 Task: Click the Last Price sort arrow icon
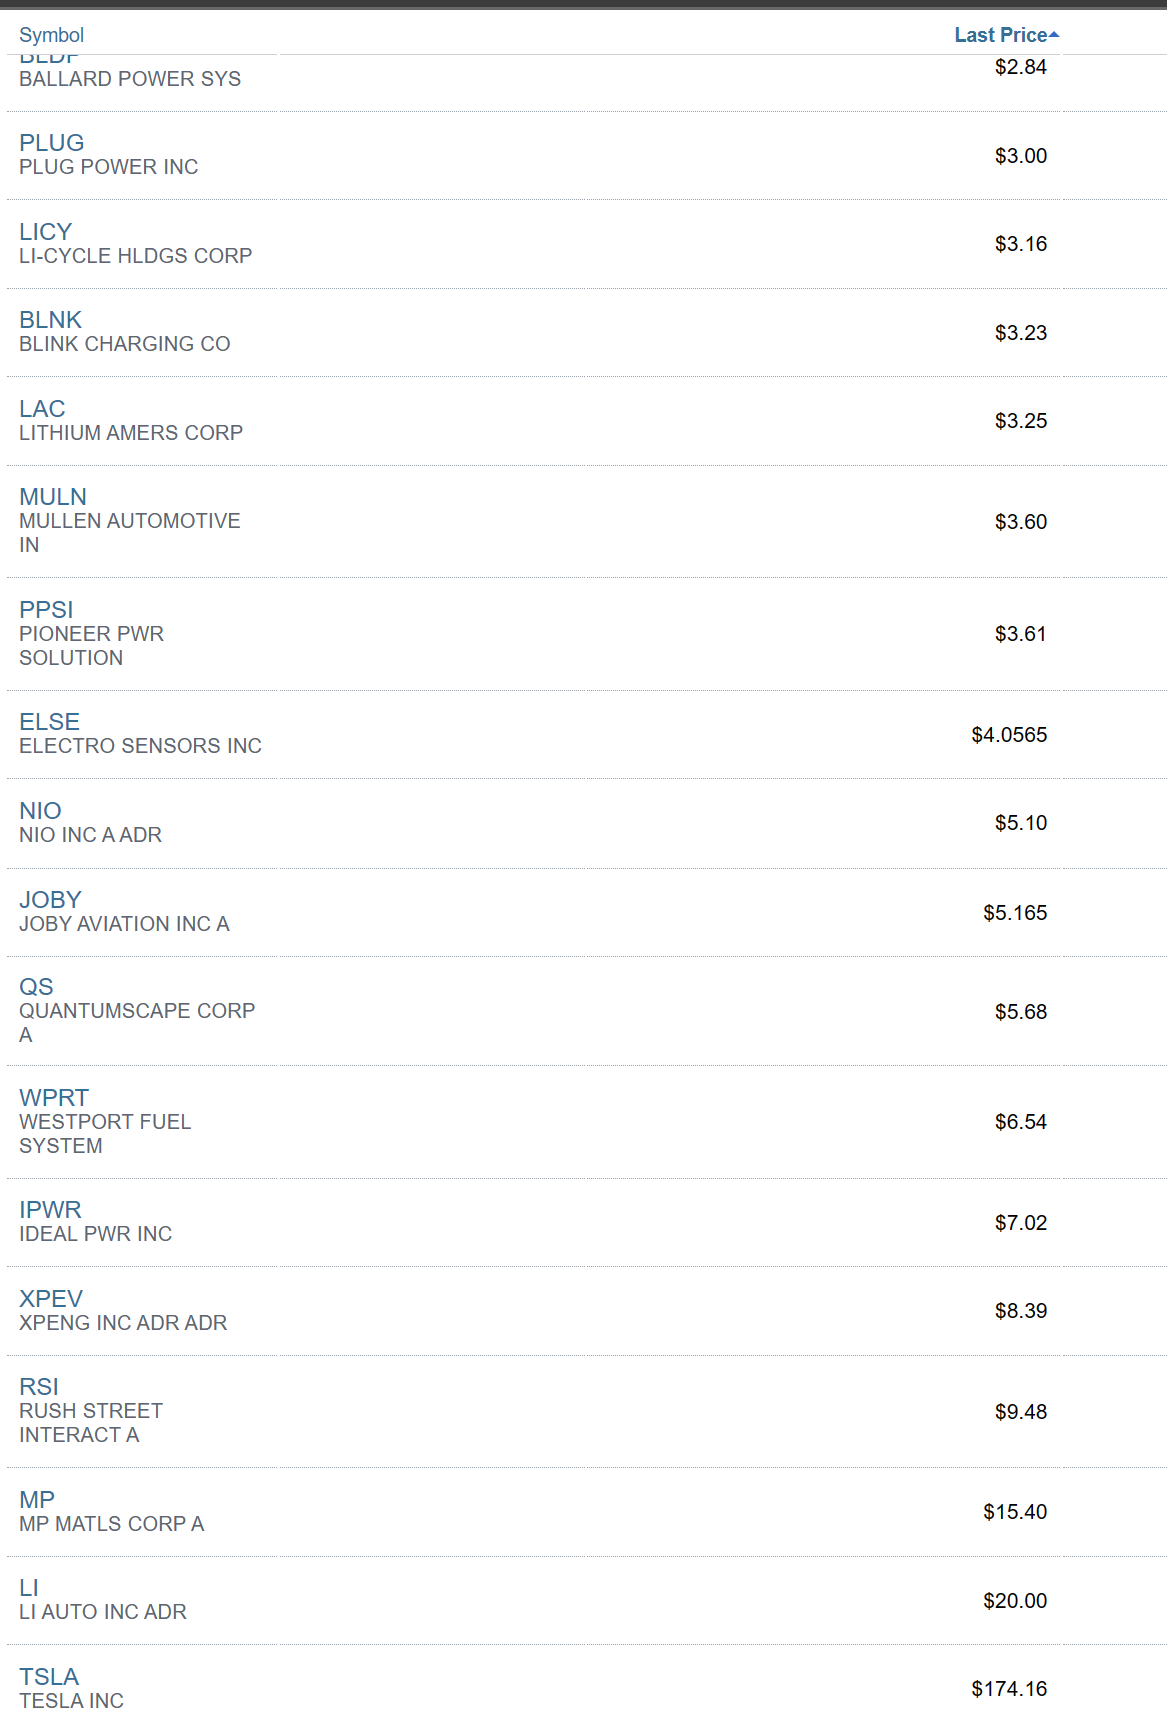[x=1054, y=35]
